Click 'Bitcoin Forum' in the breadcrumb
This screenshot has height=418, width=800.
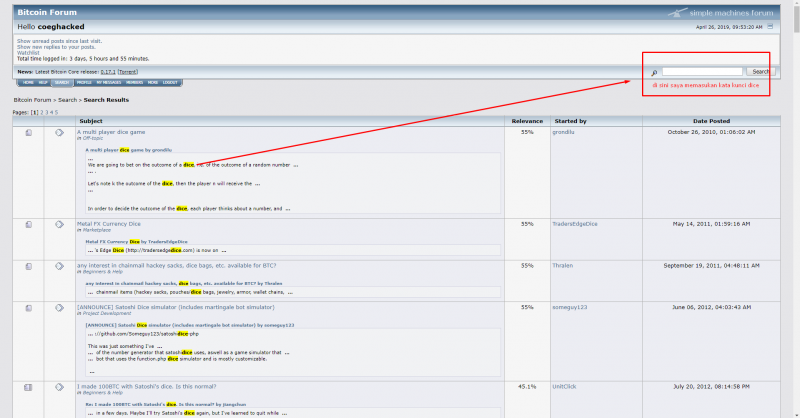[32, 100]
